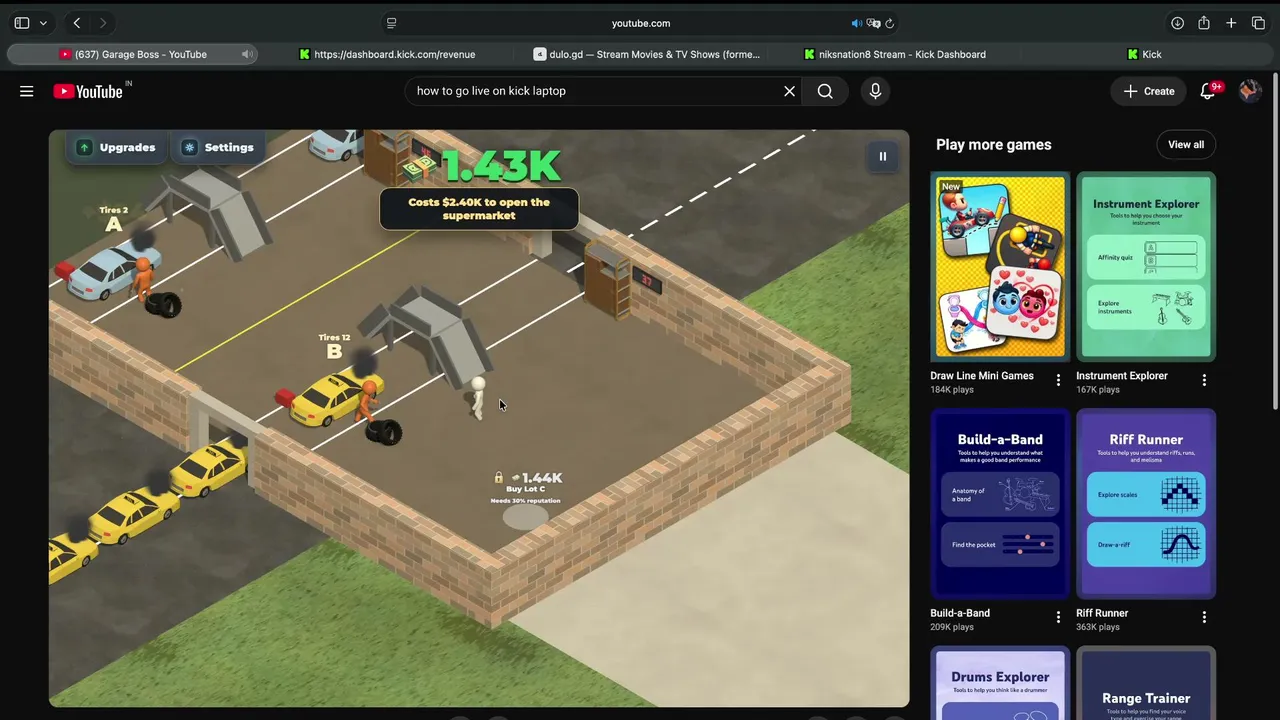Image resolution: width=1280 pixels, height=720 pixels.
Task: Click the Safari share icon
Action: tap(1204, 23)
